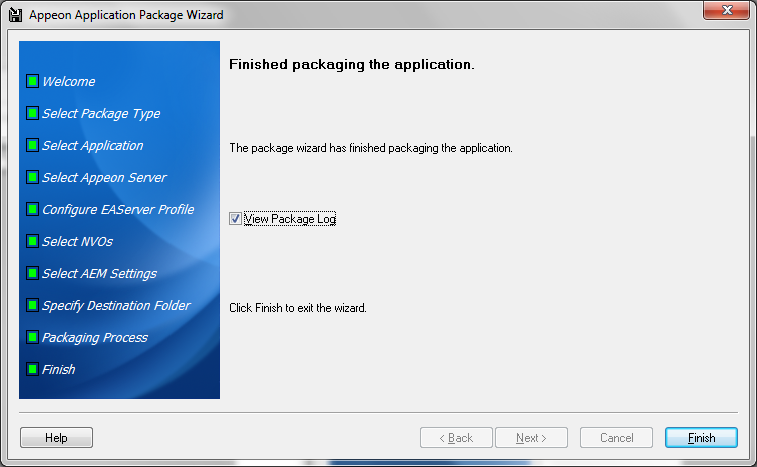The height and width of the screenshot is (467, 757).
Task: Click the Select NVOs step icon
Action: [x=32, y=241]
